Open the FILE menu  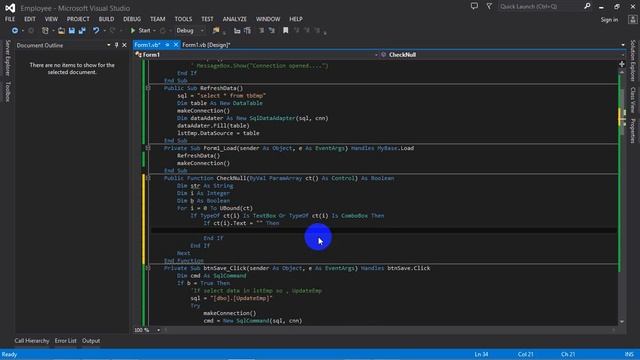(10, 19)
